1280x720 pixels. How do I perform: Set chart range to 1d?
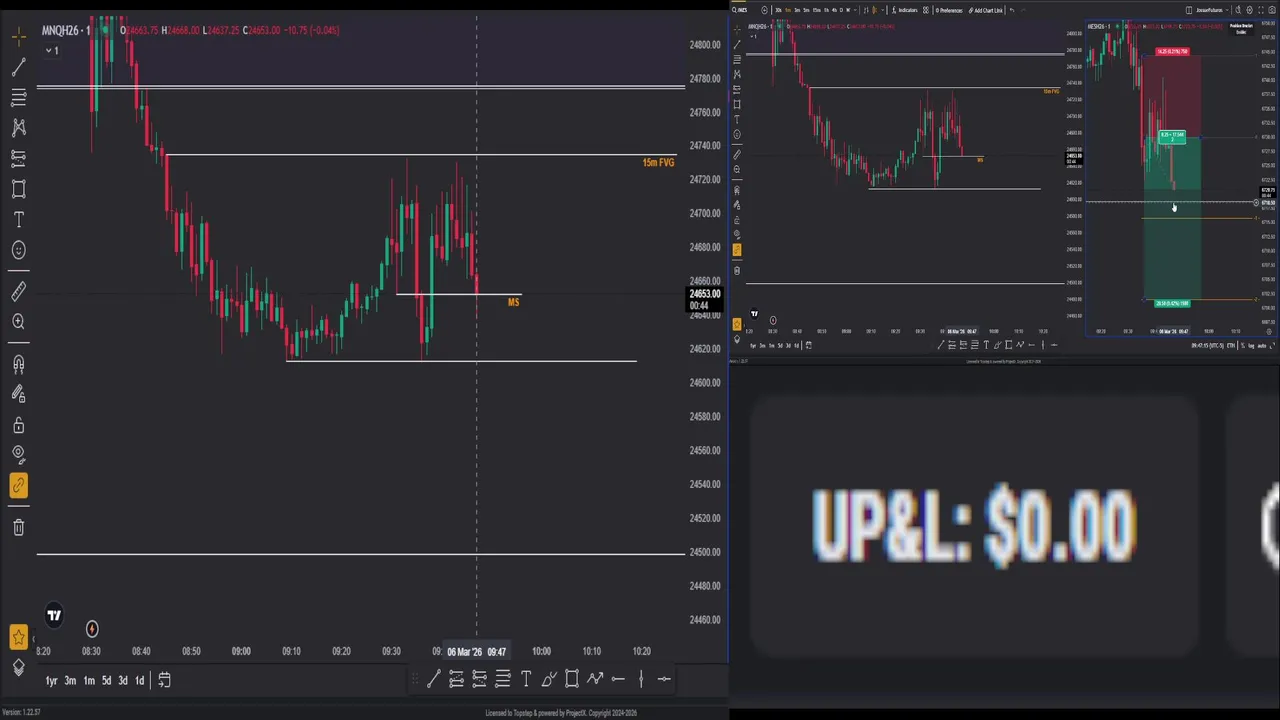click(x=140, y=680)
